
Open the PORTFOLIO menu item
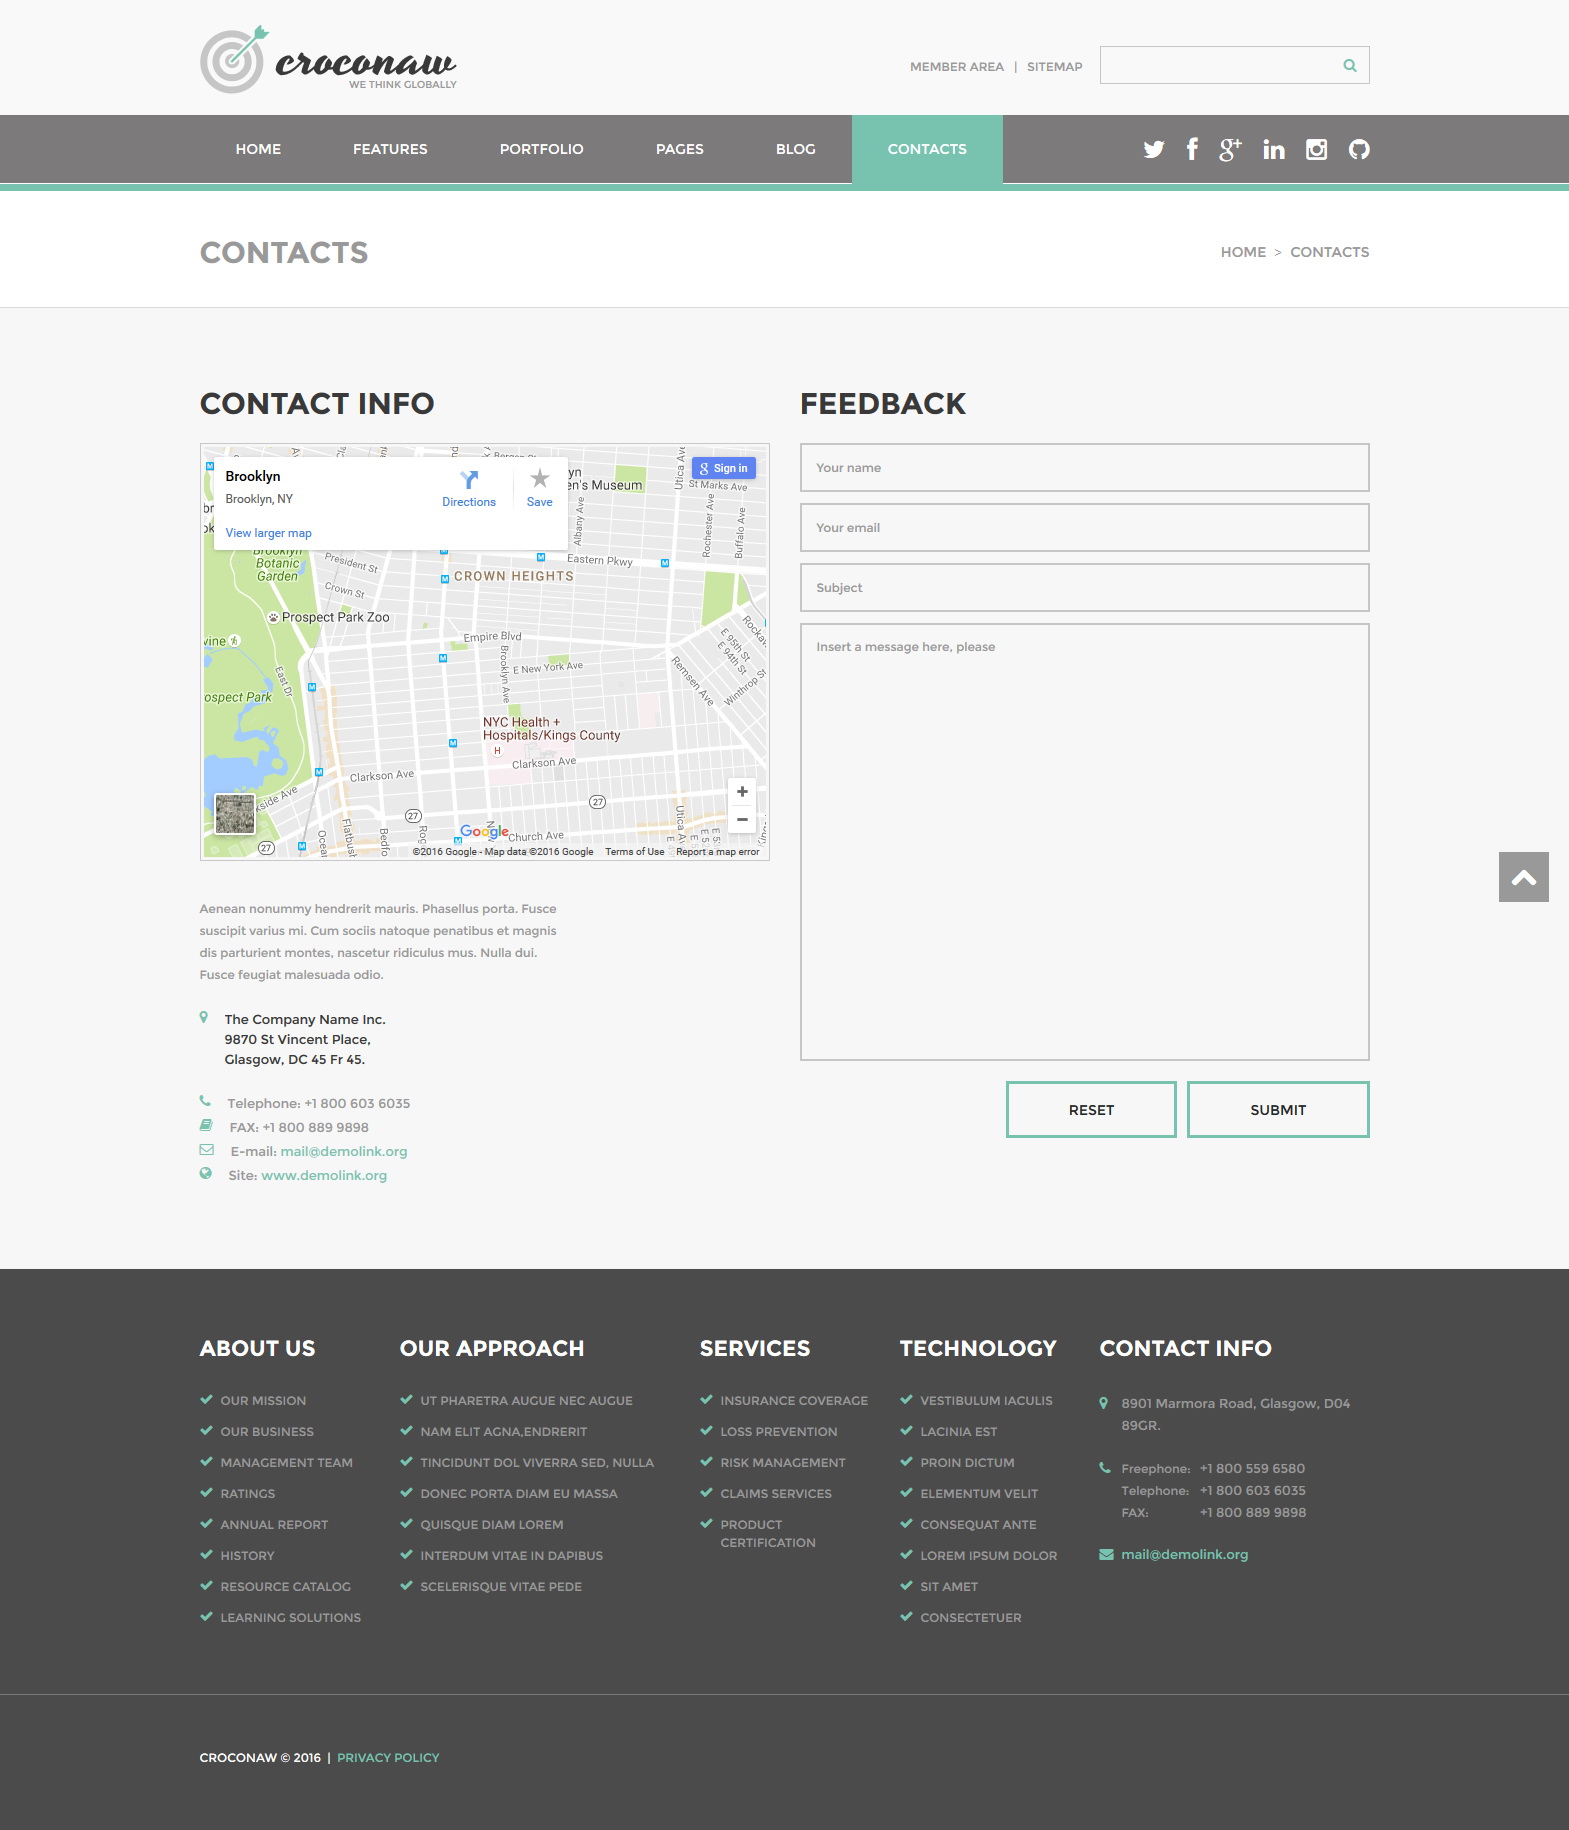click(x=542, y=149)
